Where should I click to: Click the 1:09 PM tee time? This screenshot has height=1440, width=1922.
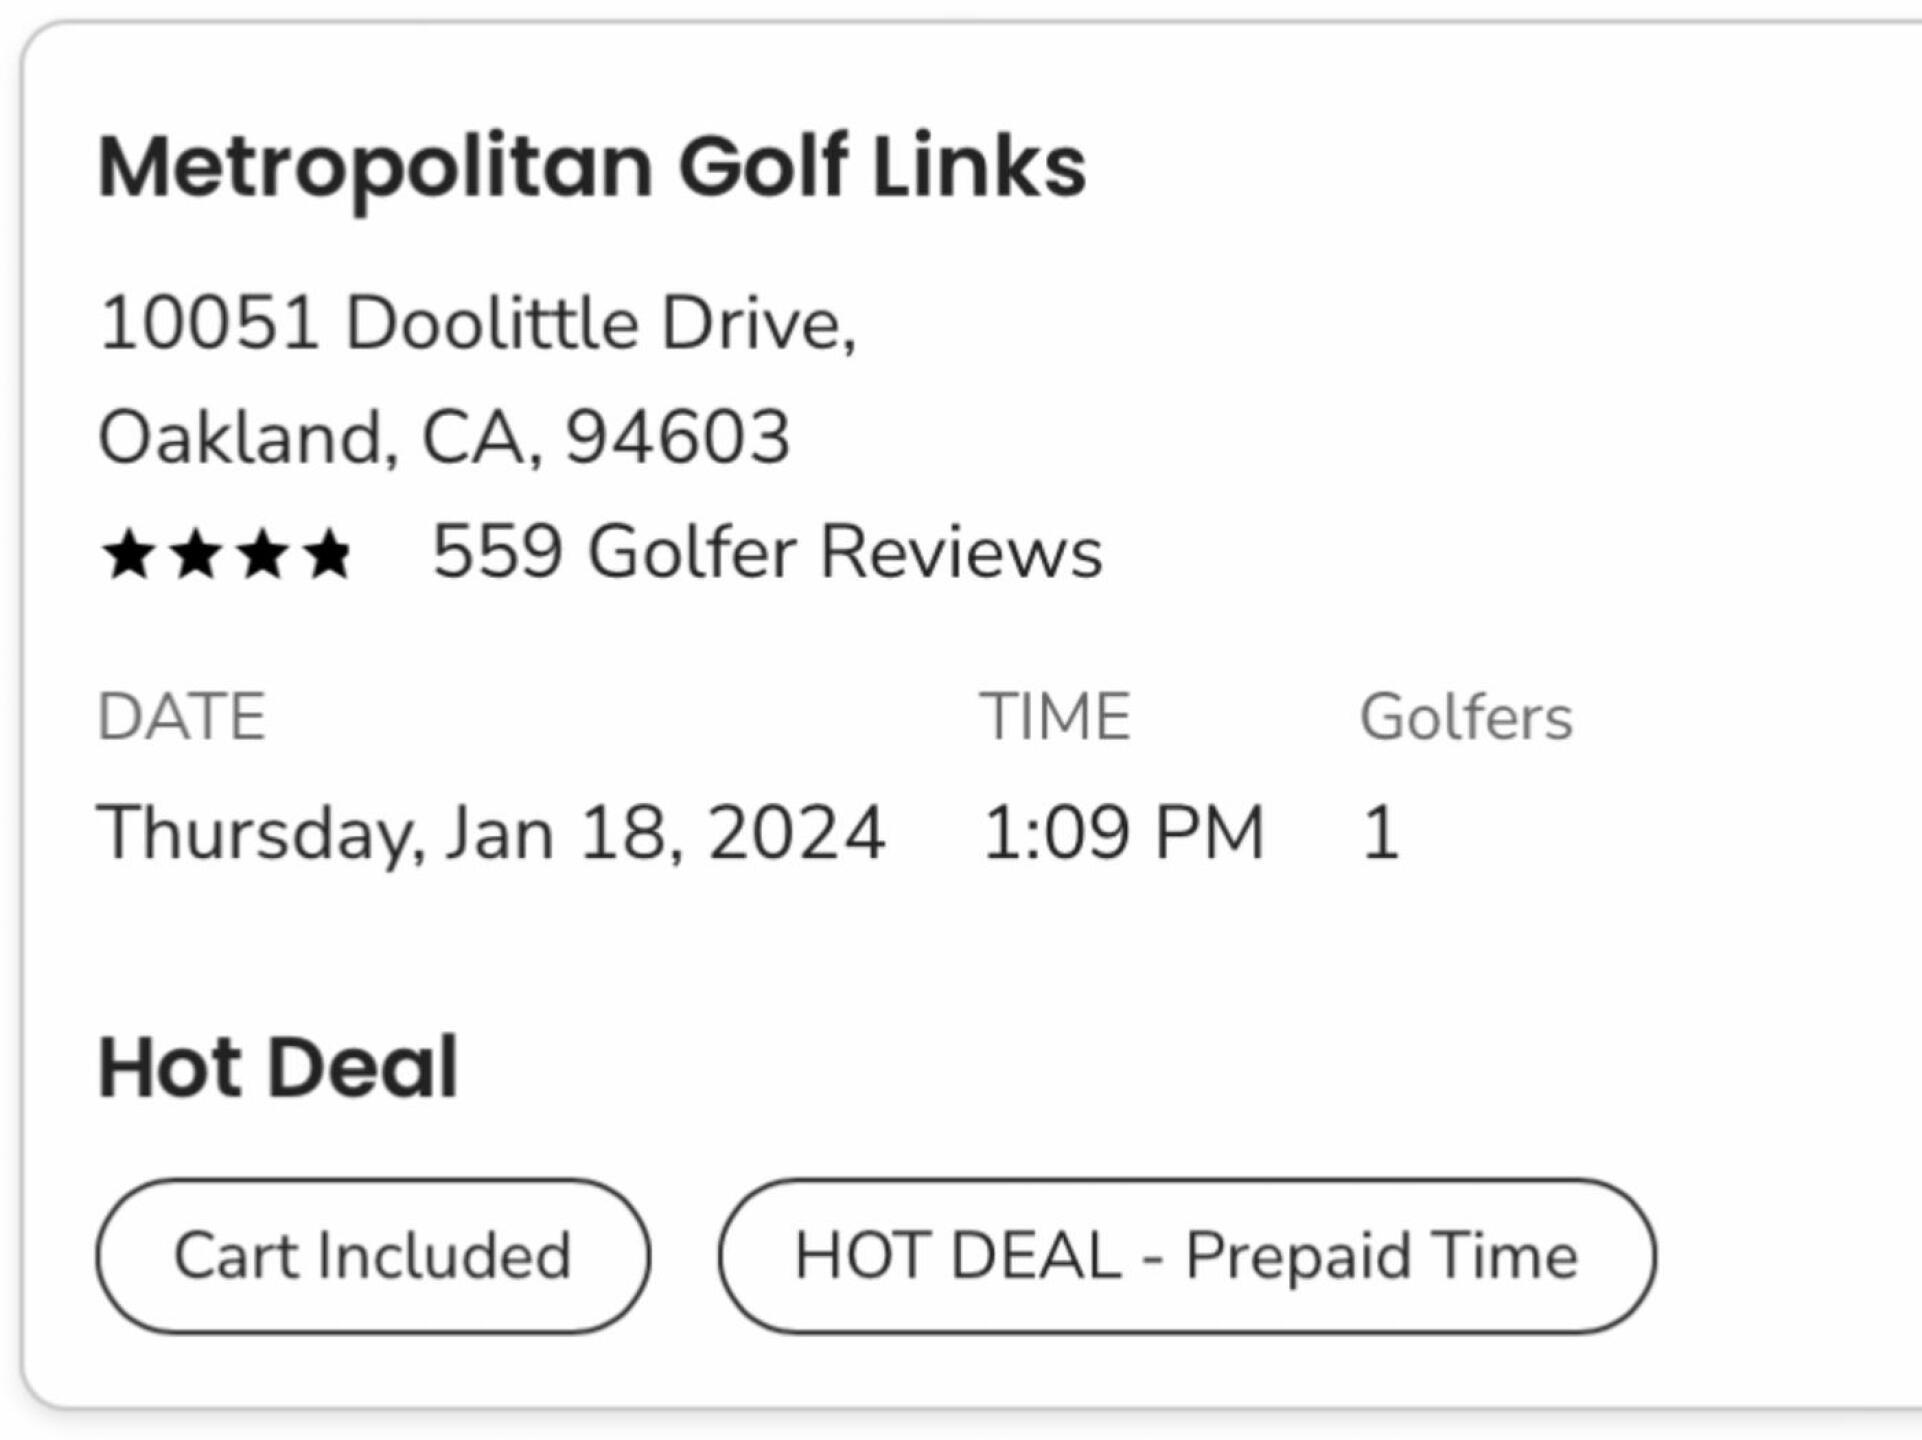[1124, 833]
